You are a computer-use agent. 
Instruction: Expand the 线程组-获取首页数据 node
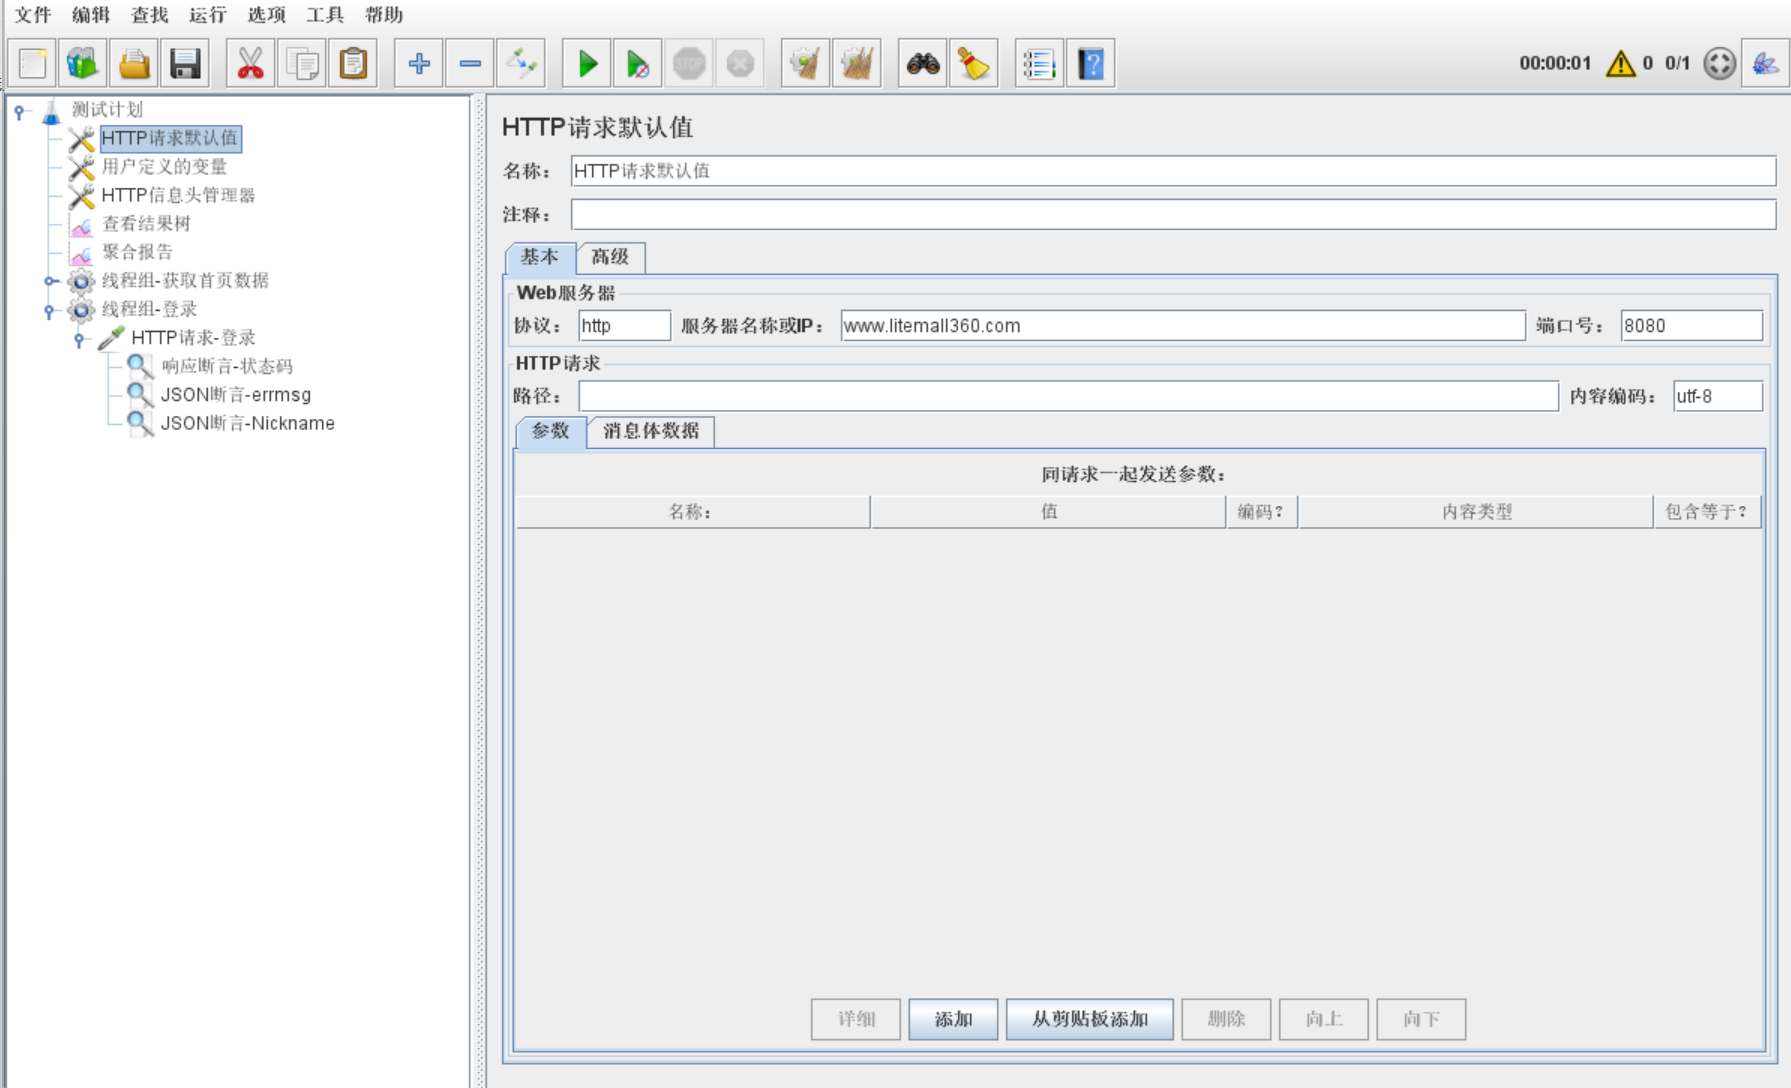[x=50, y=281]
